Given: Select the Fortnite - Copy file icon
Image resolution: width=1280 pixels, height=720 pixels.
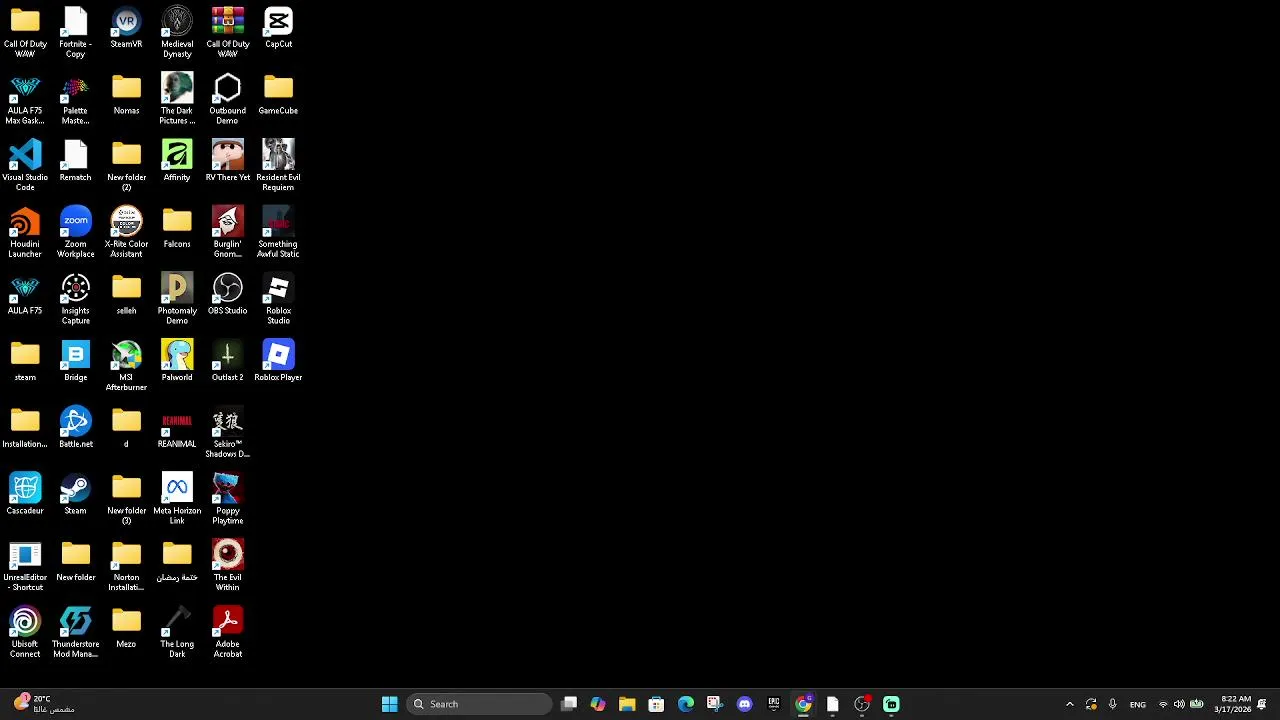Looking at the screenshot, I should point(75,33).
